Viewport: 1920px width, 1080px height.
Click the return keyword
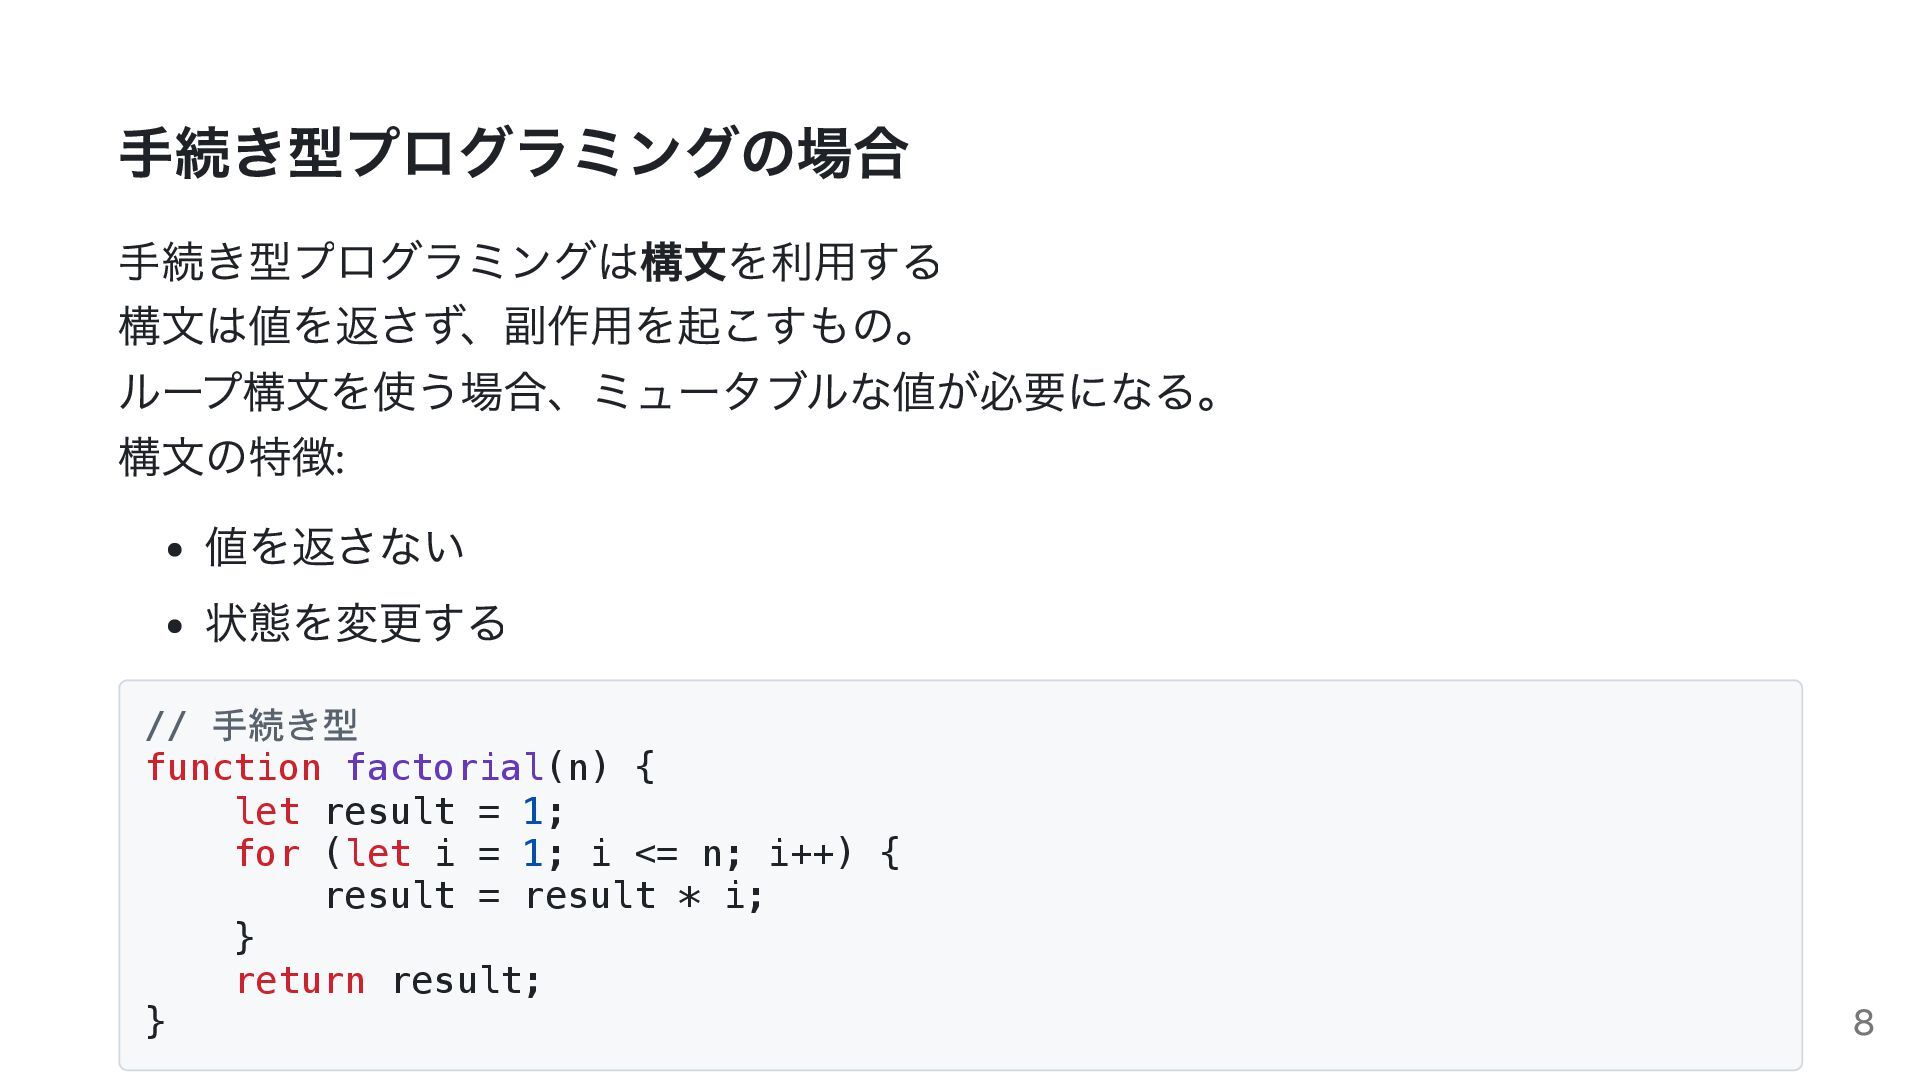click(300, 981)
